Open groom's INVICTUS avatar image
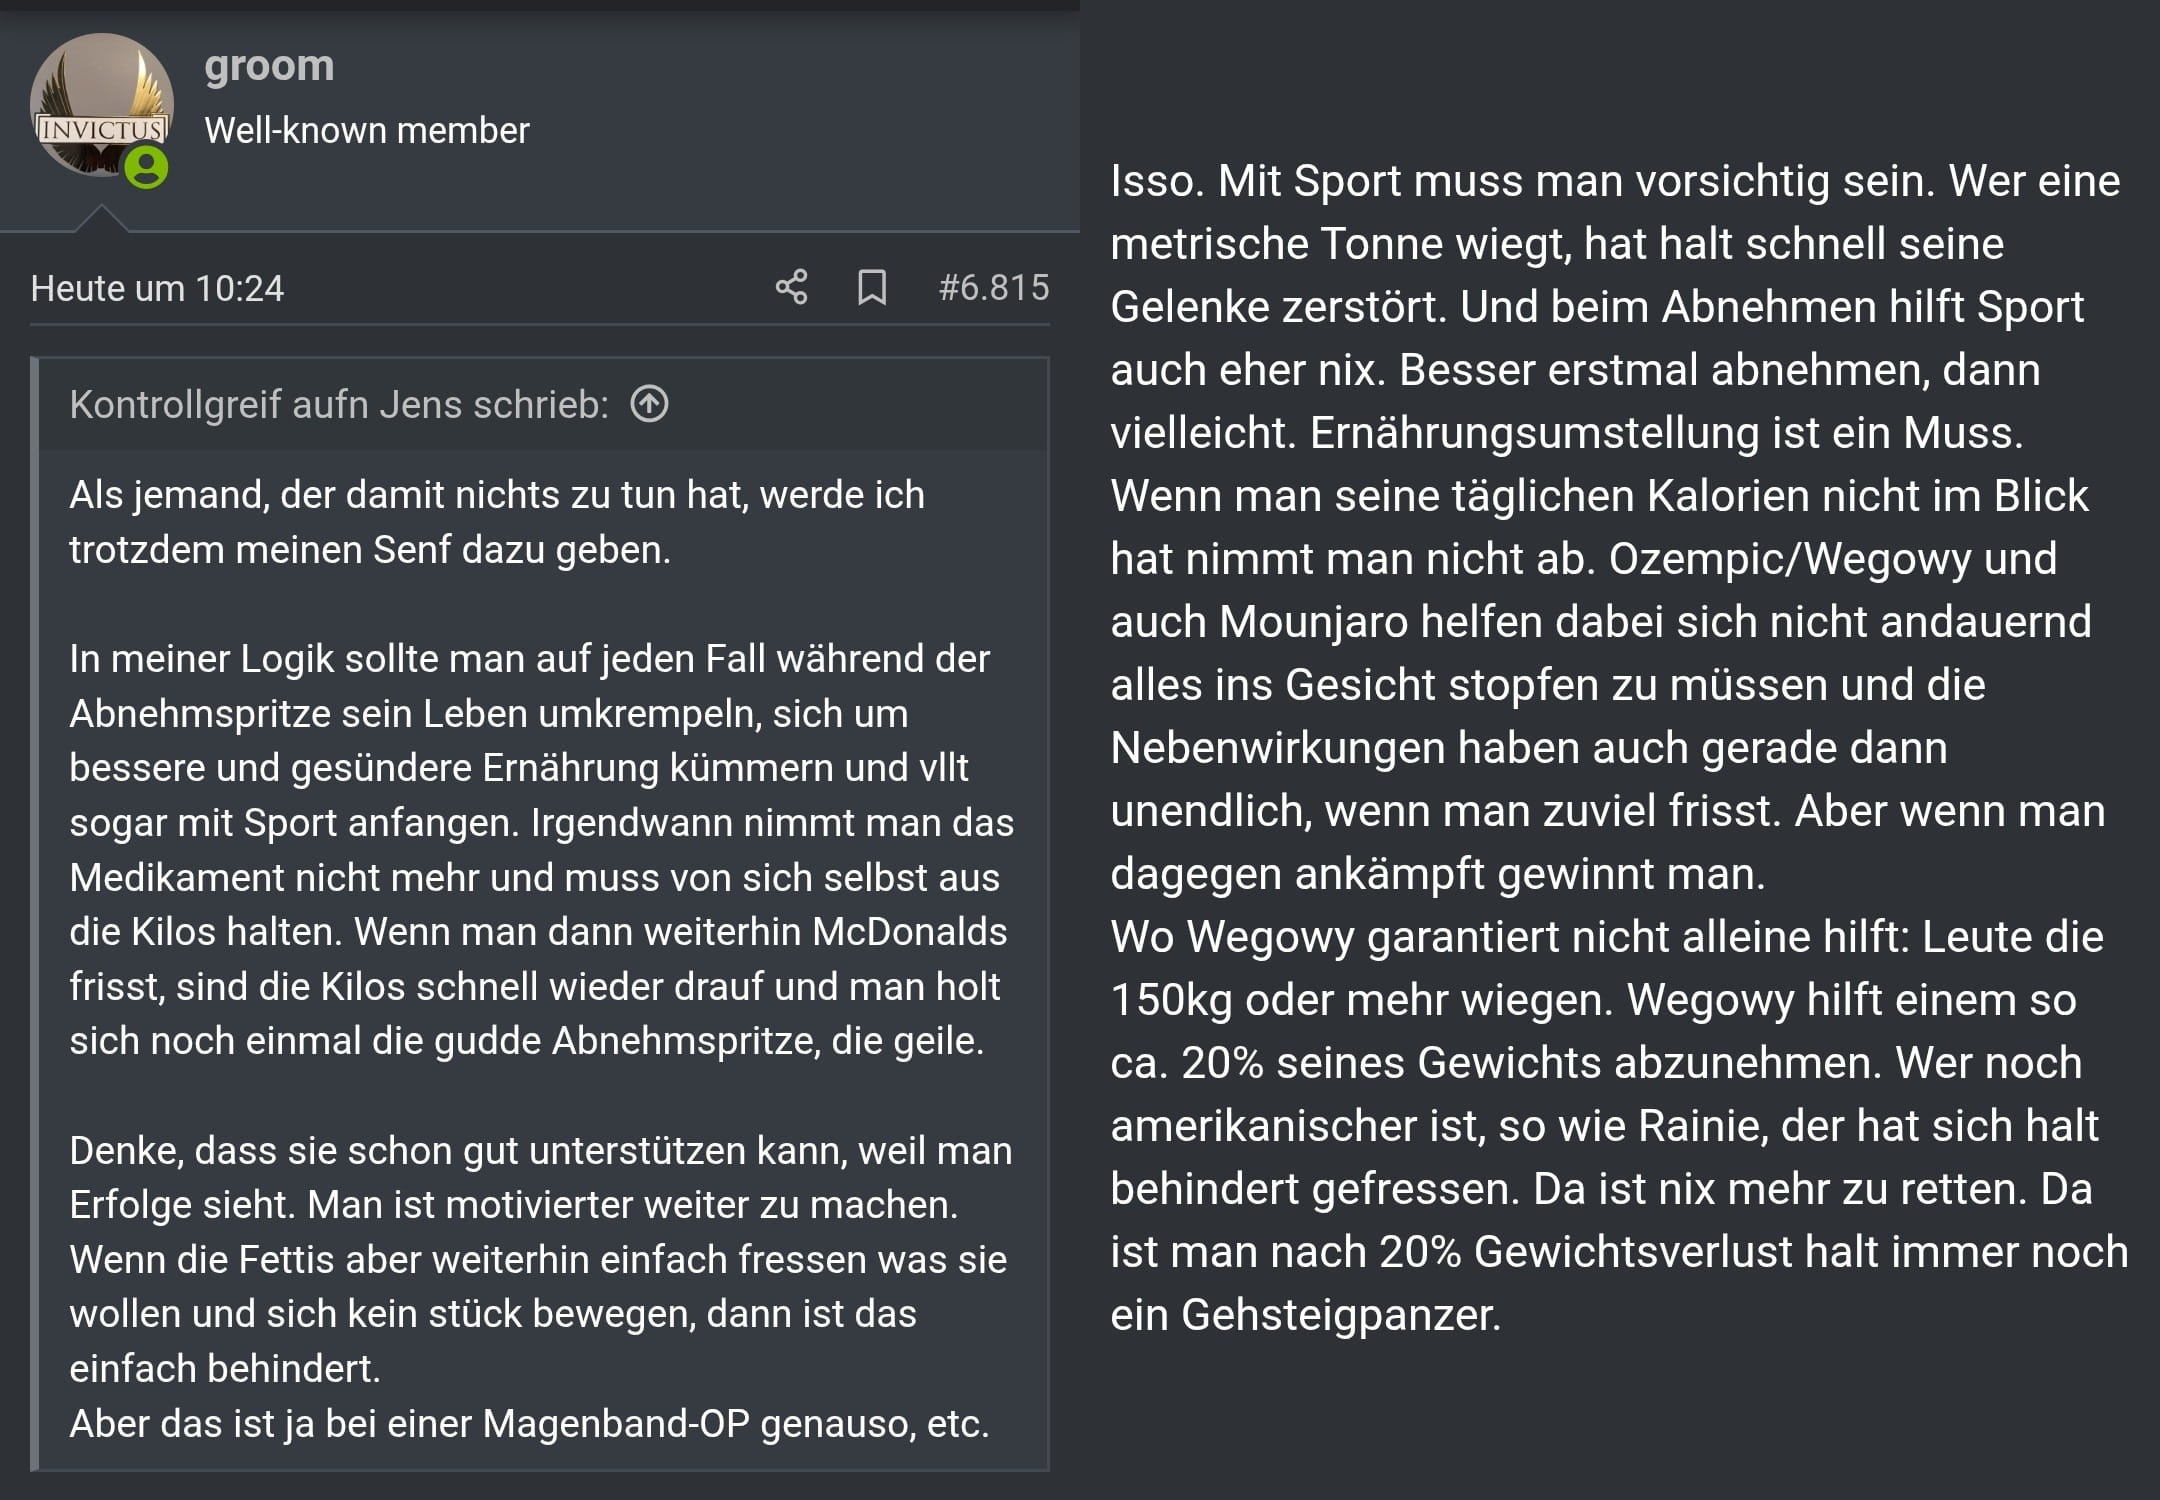Screen dimensions: 2160x1500 coord(102,106)
